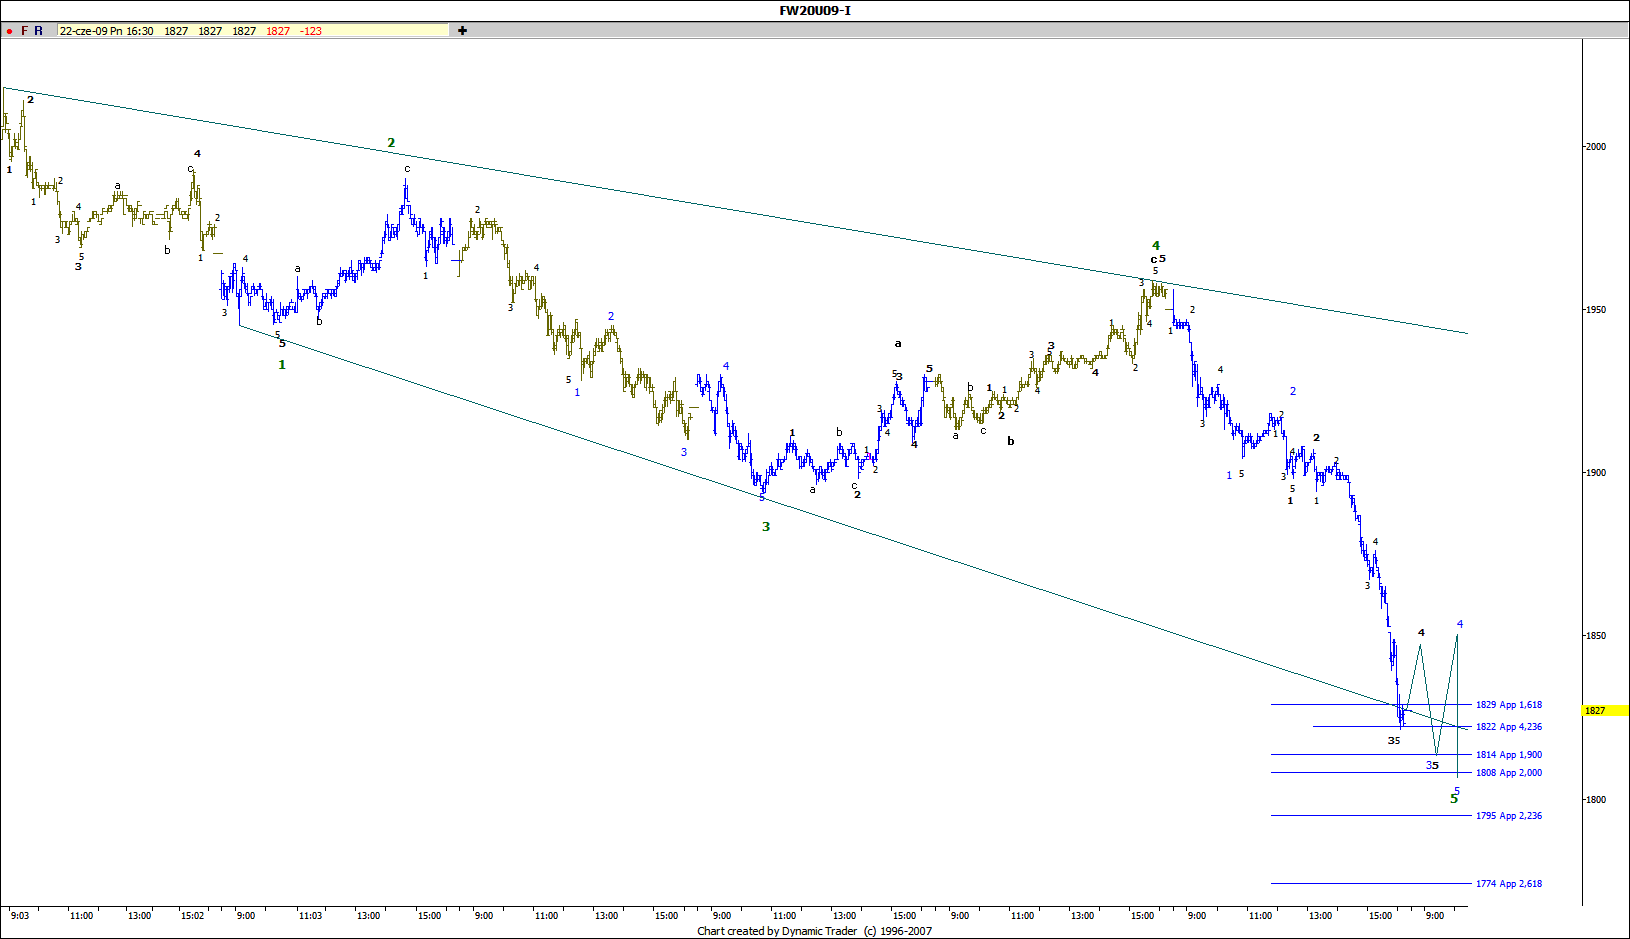Click the 1950 price axis label
Viewport: 1630px width, 939px height.
1596,310
